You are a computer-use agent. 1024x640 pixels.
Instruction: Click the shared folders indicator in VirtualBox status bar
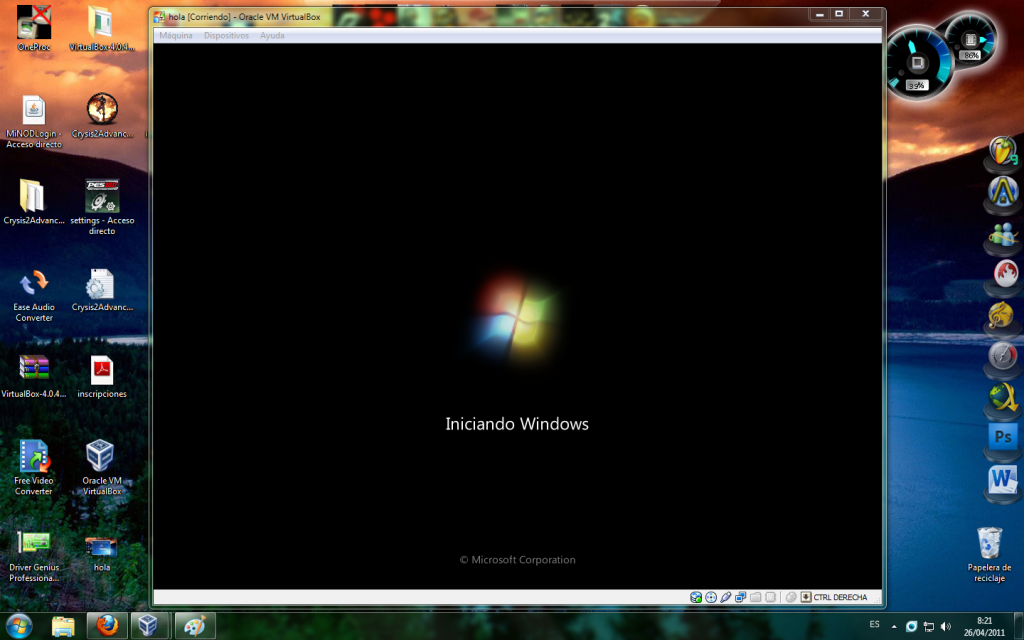pos(756,597)
